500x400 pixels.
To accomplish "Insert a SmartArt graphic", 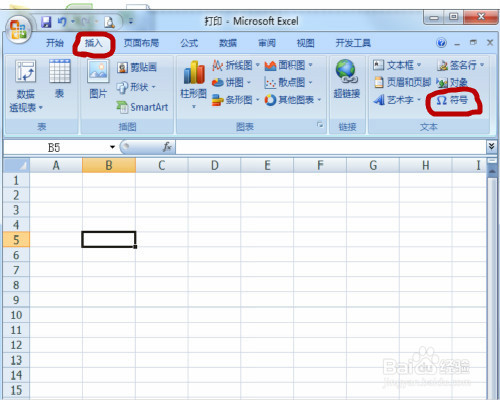I will click(142, 107).
